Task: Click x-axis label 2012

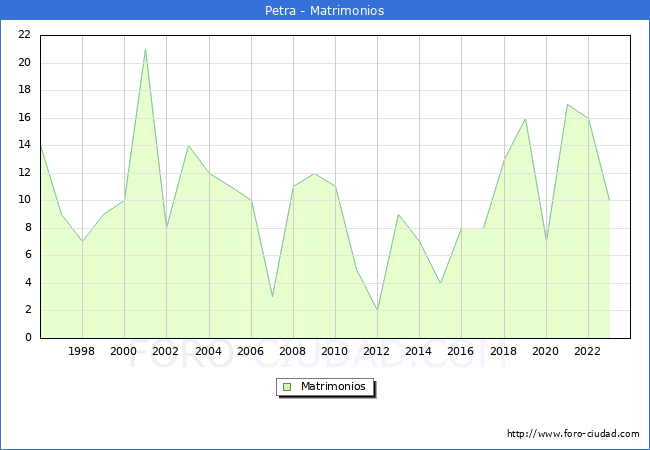Action: point(376,351)
